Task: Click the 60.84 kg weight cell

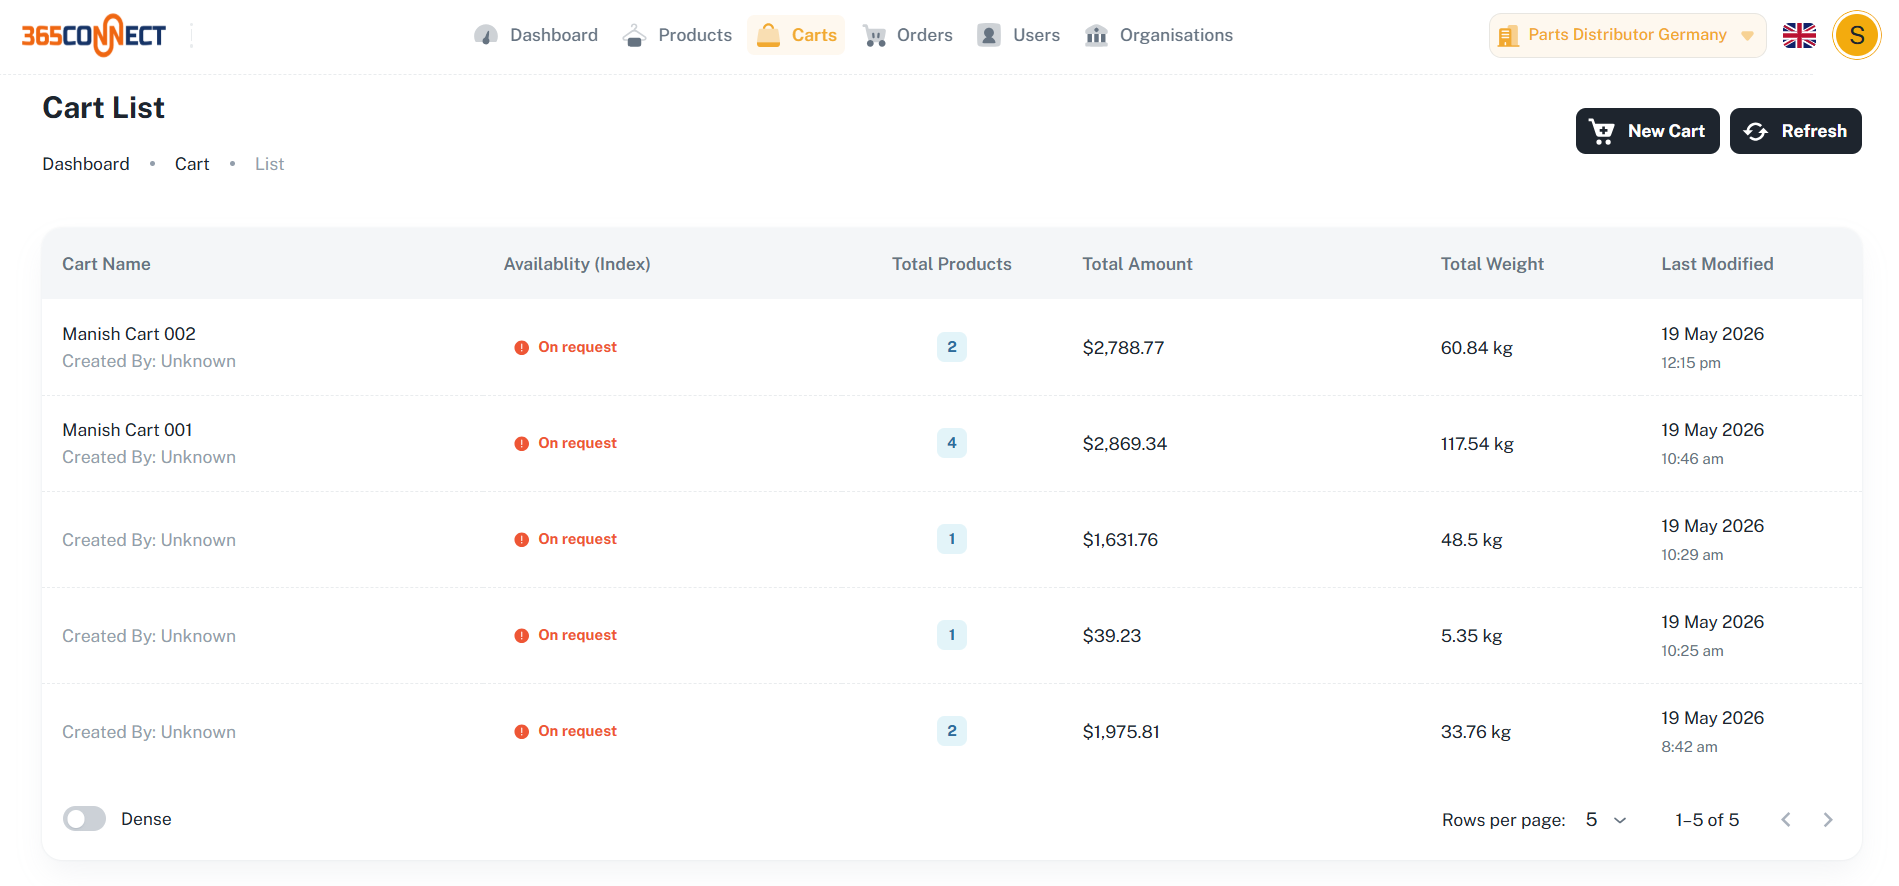Action: pos(1476,348)
